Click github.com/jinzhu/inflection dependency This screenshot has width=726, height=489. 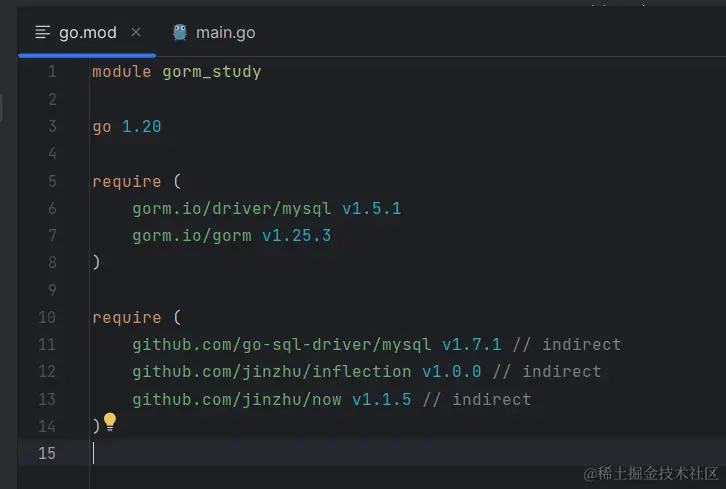pos(271,372)
